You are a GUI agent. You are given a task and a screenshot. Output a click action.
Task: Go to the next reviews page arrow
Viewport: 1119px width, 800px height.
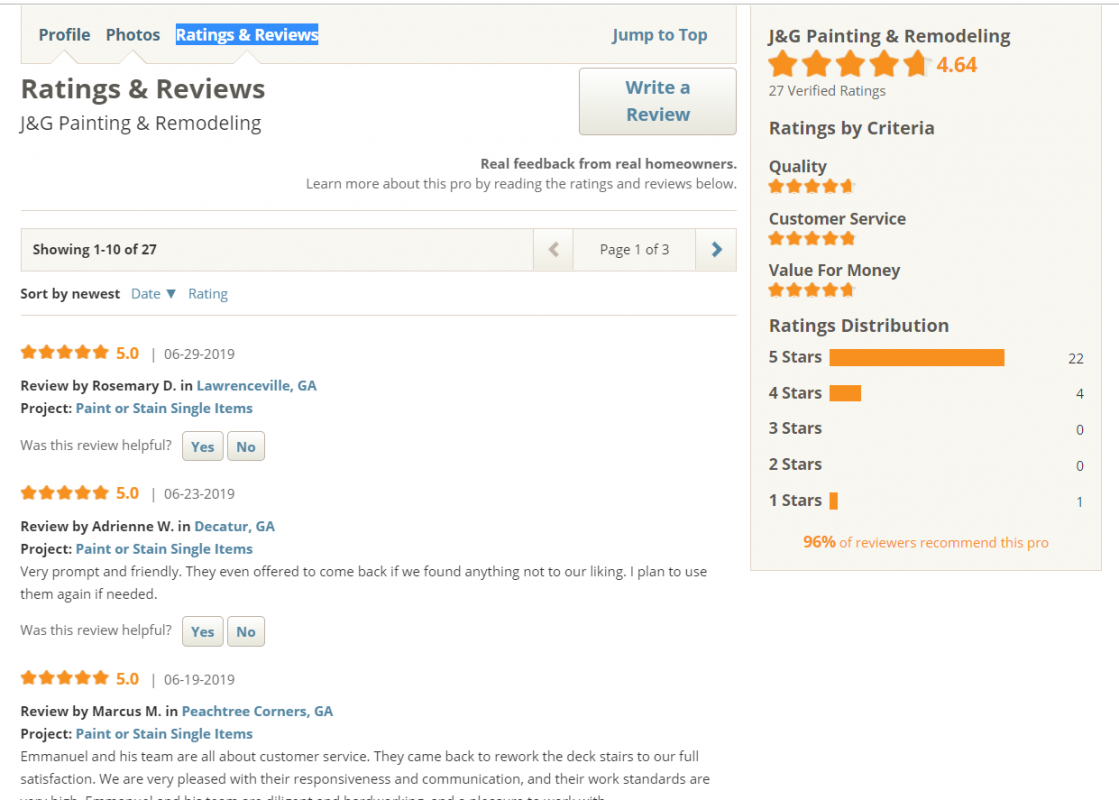[717, 250]
